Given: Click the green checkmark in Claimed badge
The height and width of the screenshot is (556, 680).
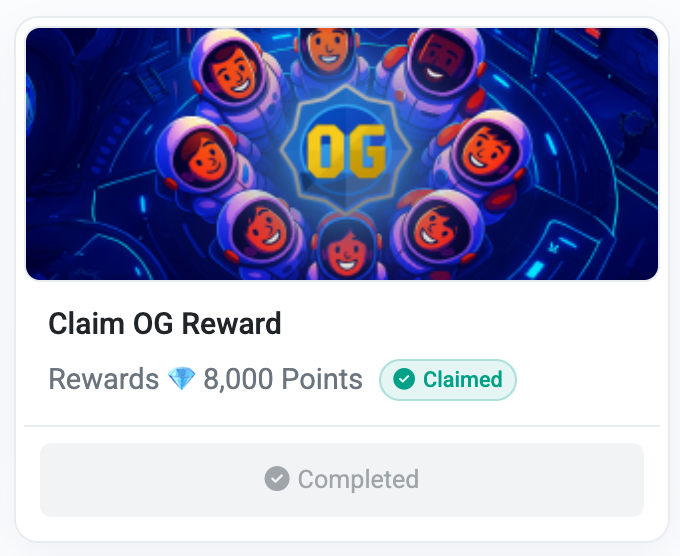Looking at the screenshot, I should (404, 379).
